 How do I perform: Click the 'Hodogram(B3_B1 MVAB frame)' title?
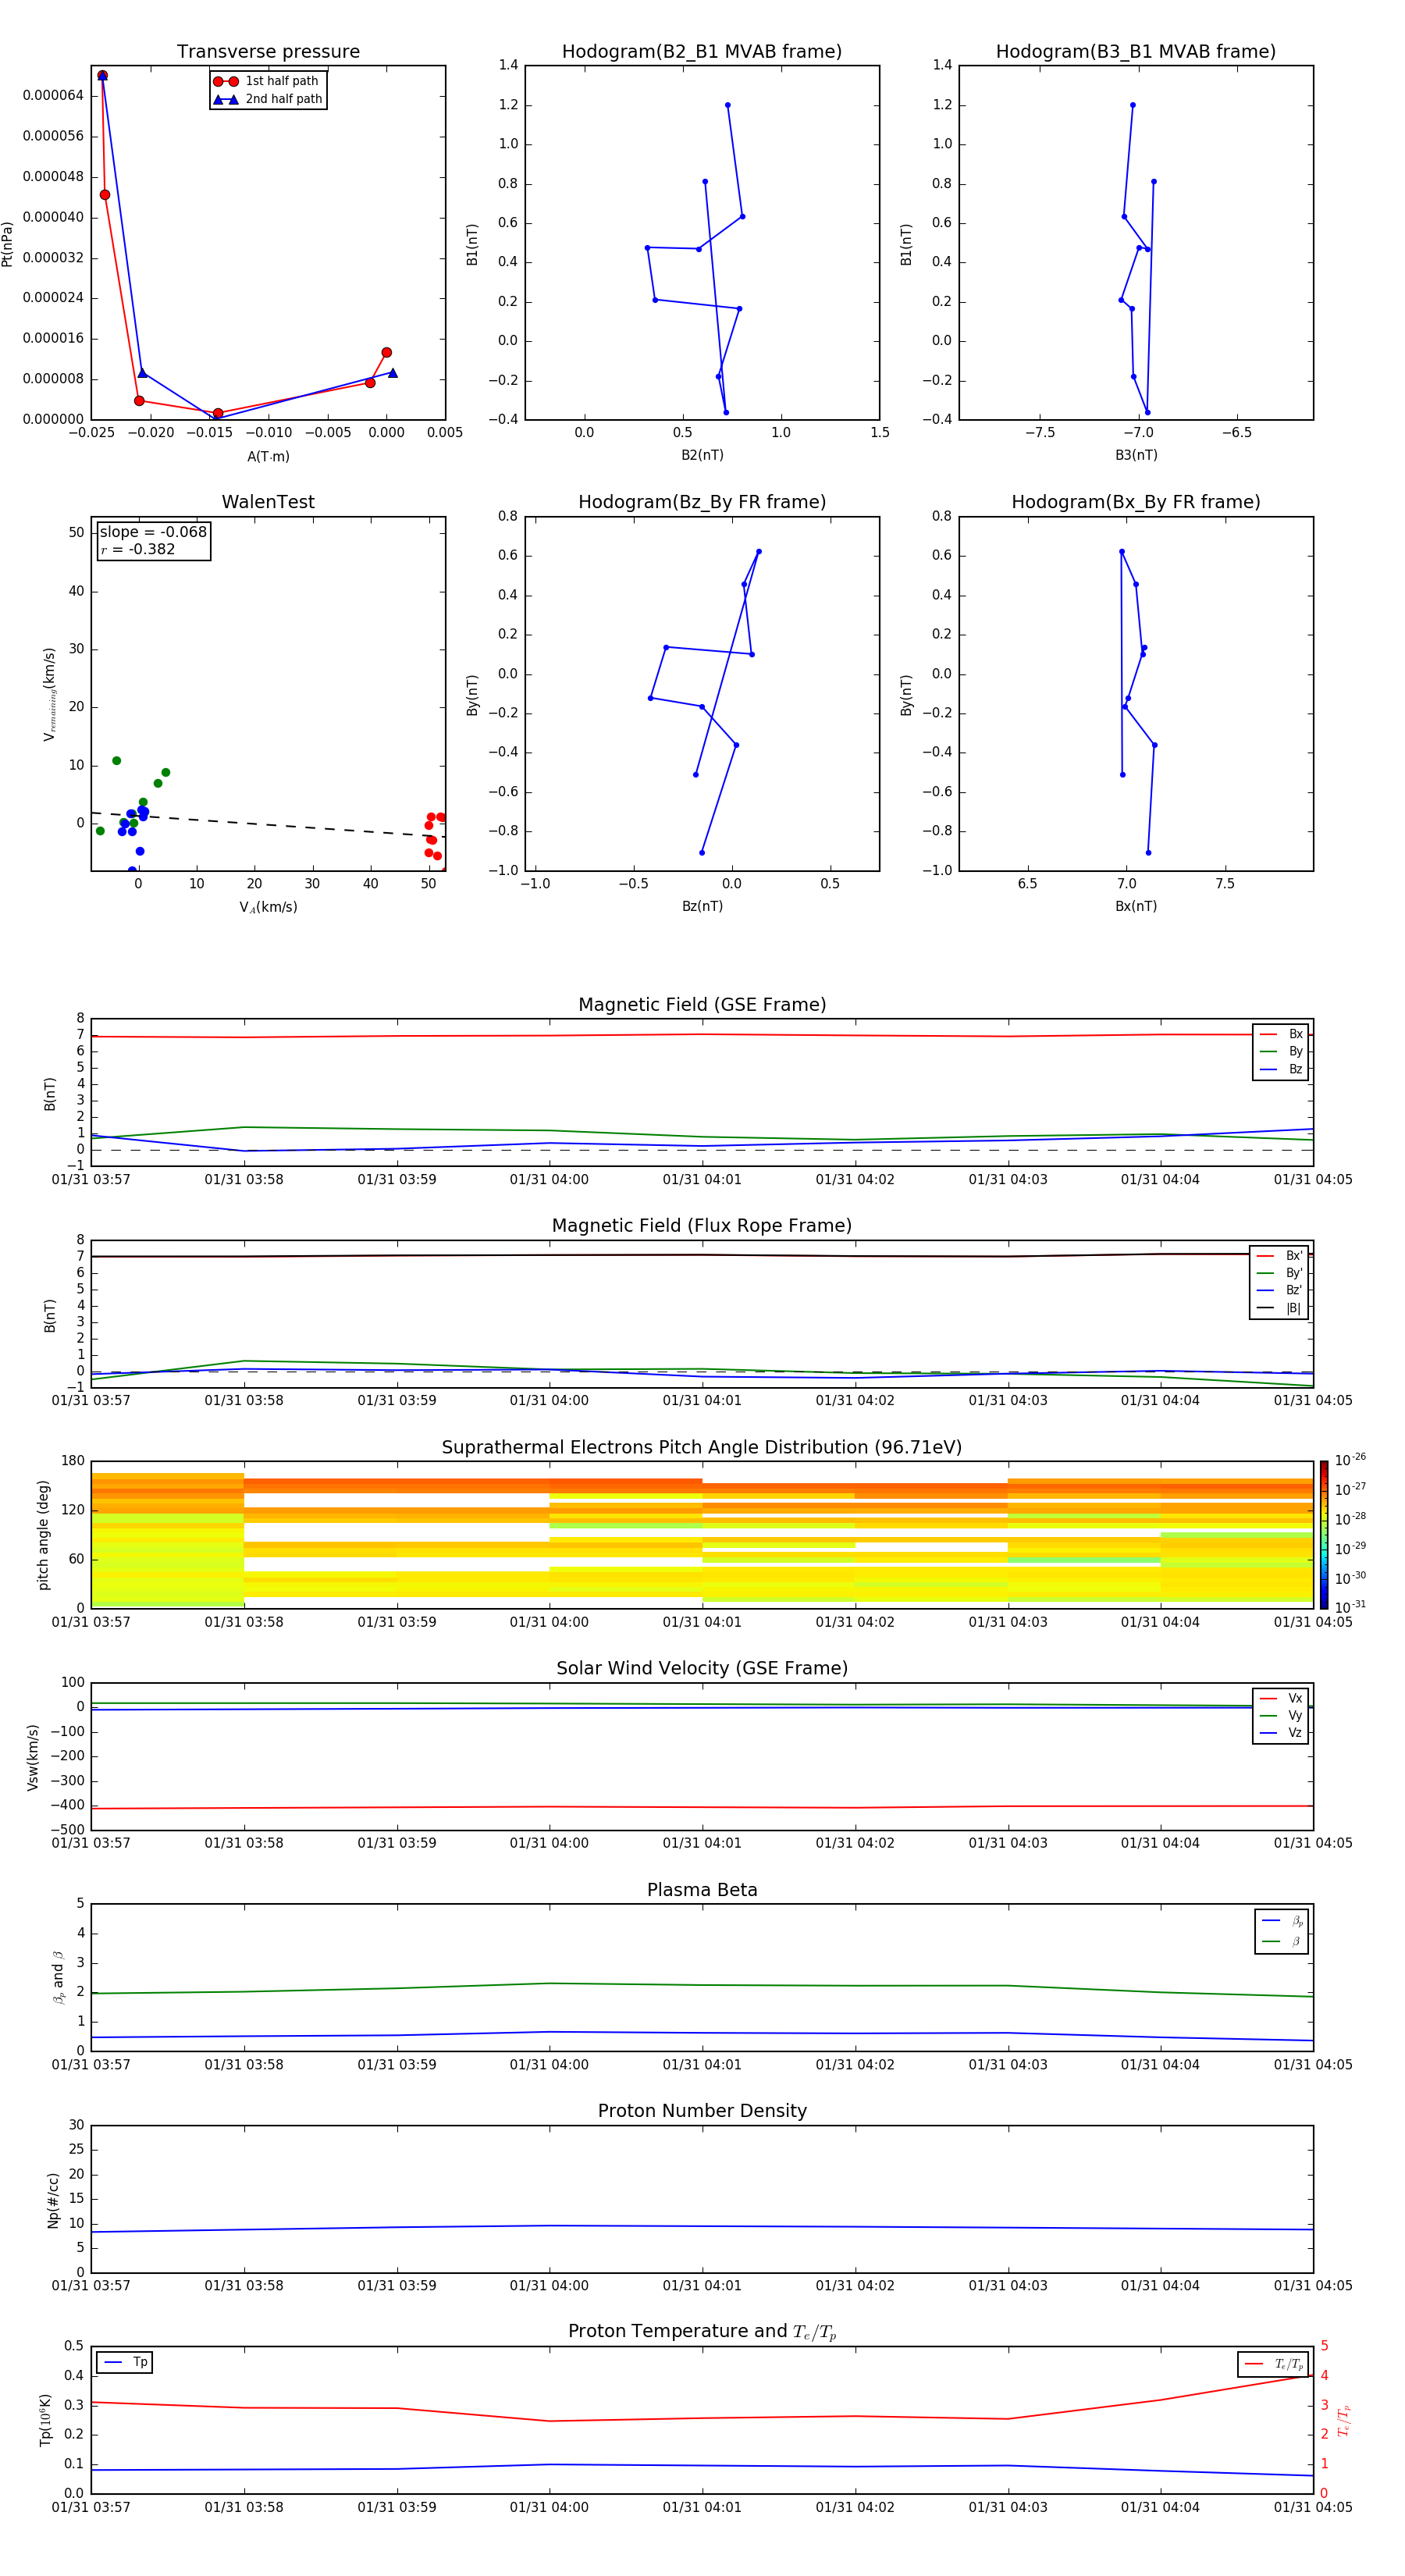coord(1136,52)
